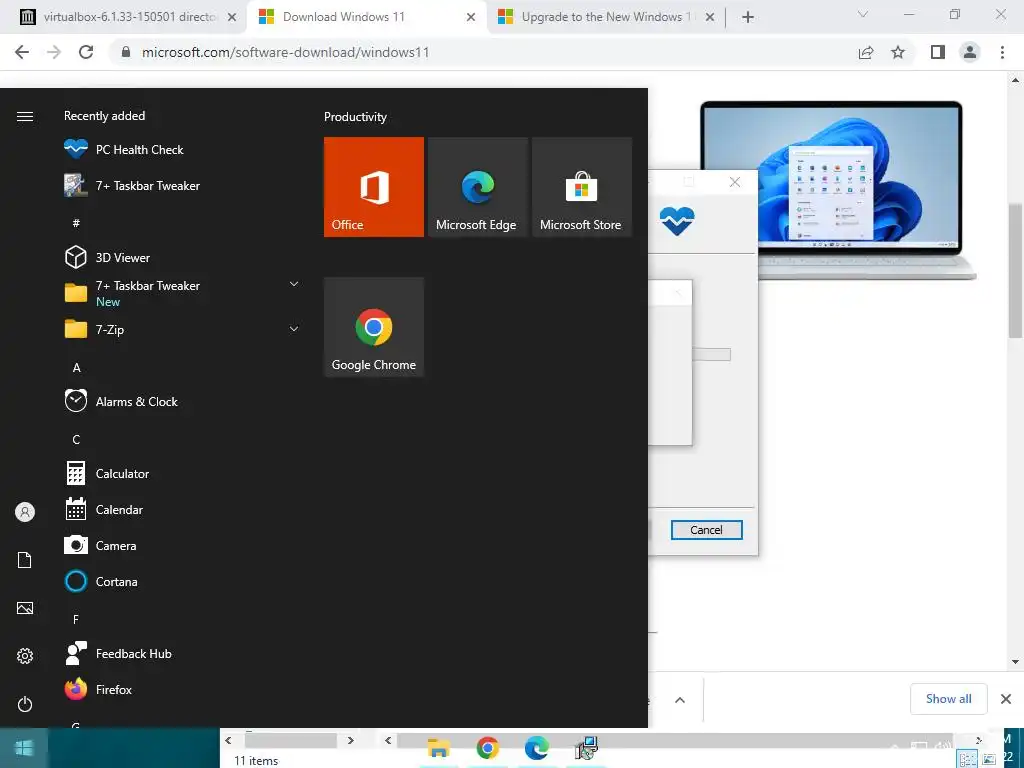
Task: Click the Office tile
Action: tap(374, 187)
